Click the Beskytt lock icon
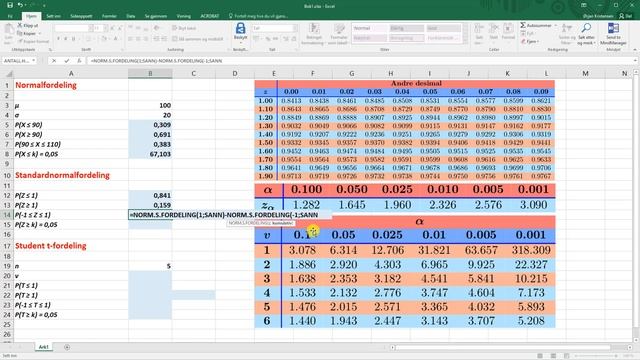This screenshot has height=360, width=640. click(240, 29)
